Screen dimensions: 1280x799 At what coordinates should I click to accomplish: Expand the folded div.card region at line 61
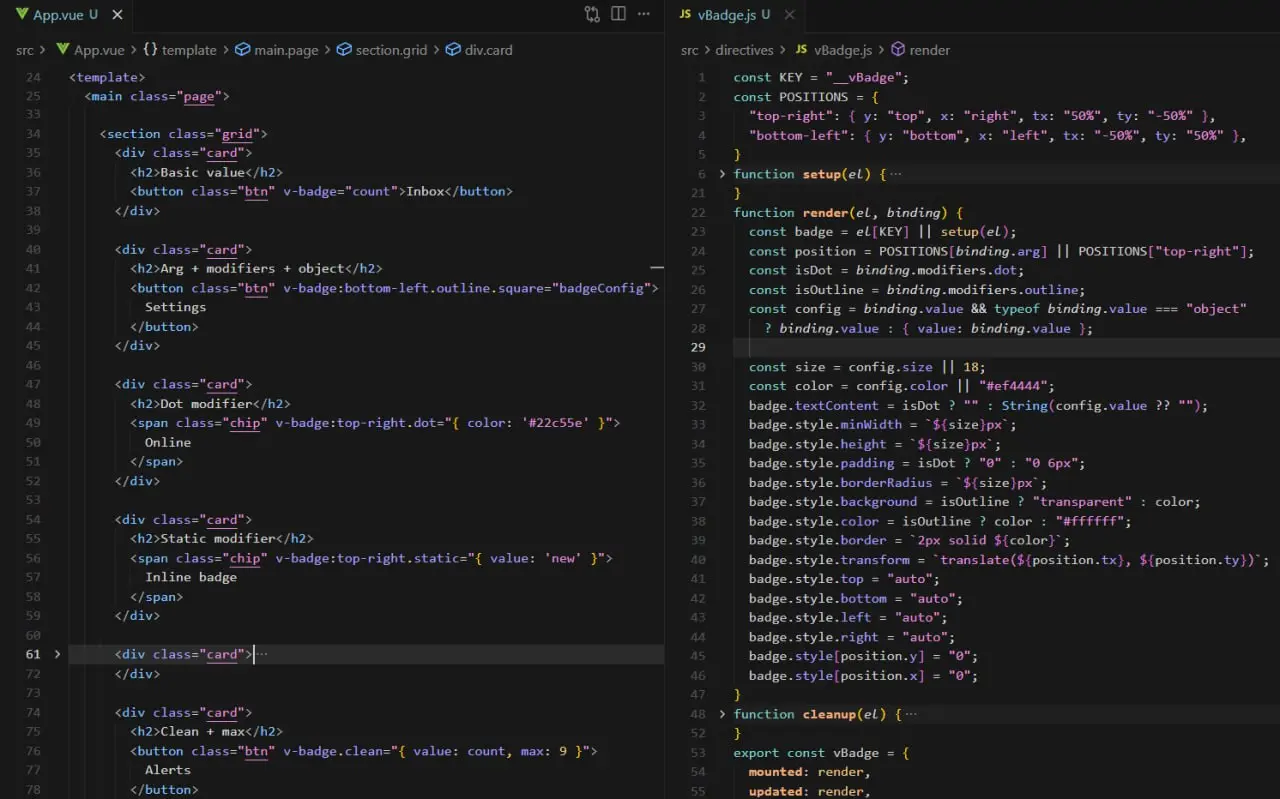click(57, 654)
